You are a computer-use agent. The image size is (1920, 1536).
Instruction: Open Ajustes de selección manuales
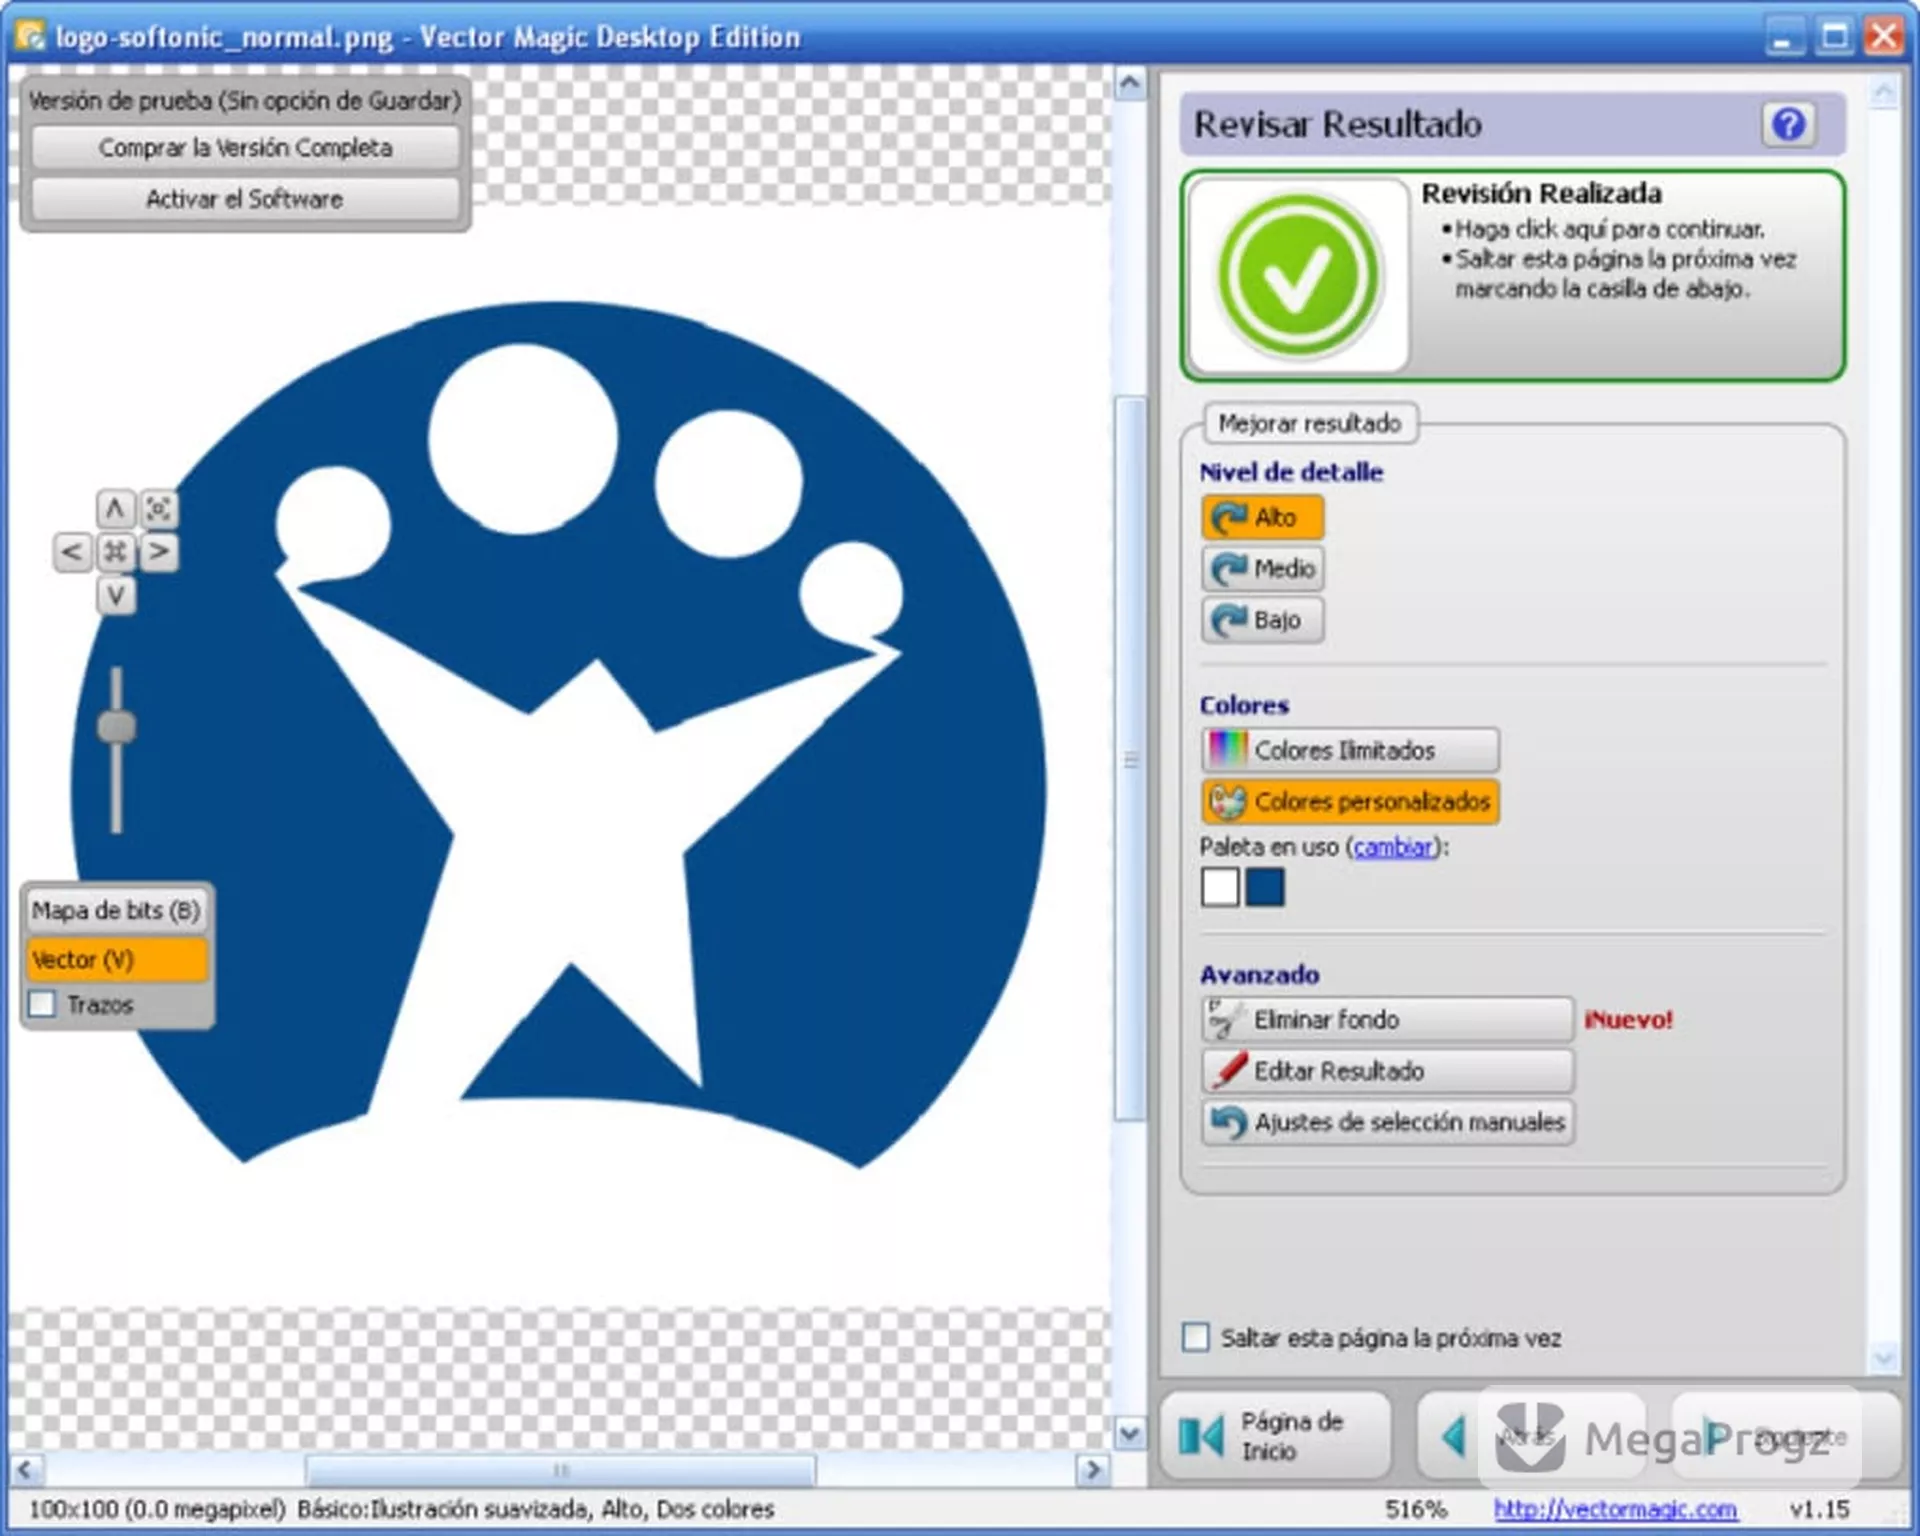tap(1388, 1122)
